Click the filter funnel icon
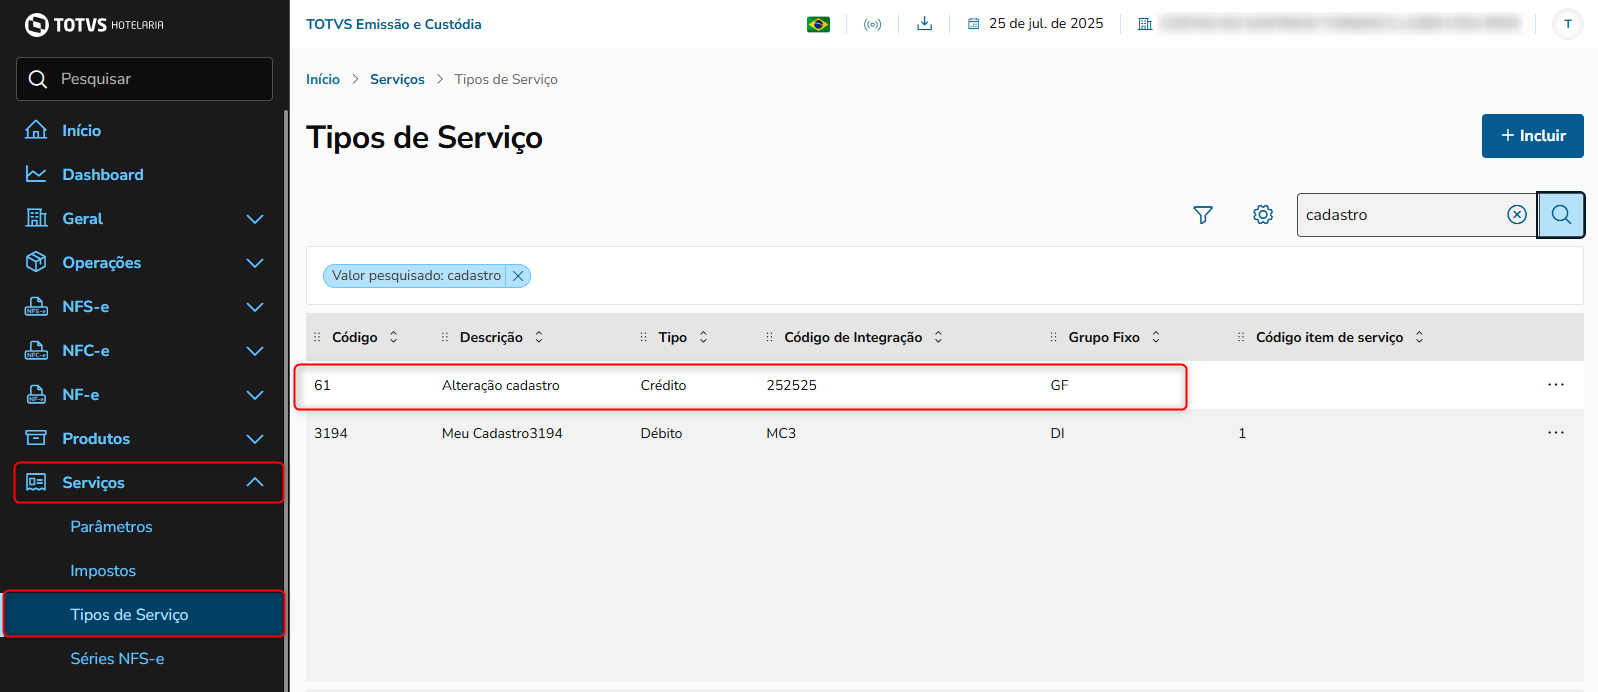The width and height of the screenshot is (1598, 692). [x=1203, y=215]
